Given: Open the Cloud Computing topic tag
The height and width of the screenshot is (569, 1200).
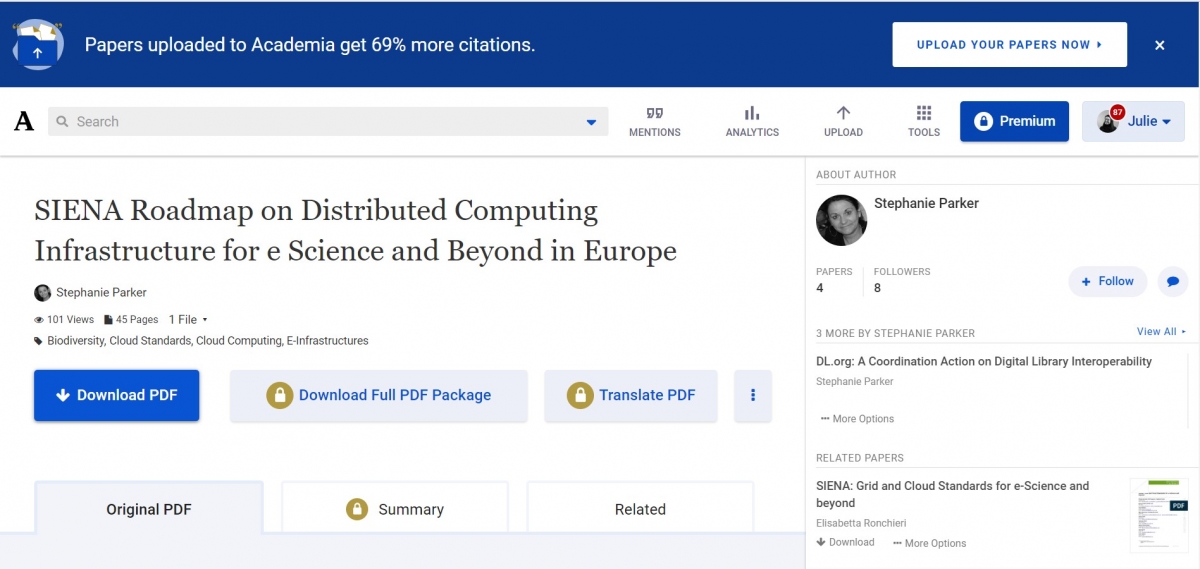Looking at the screenshot, I should [239, 341].
